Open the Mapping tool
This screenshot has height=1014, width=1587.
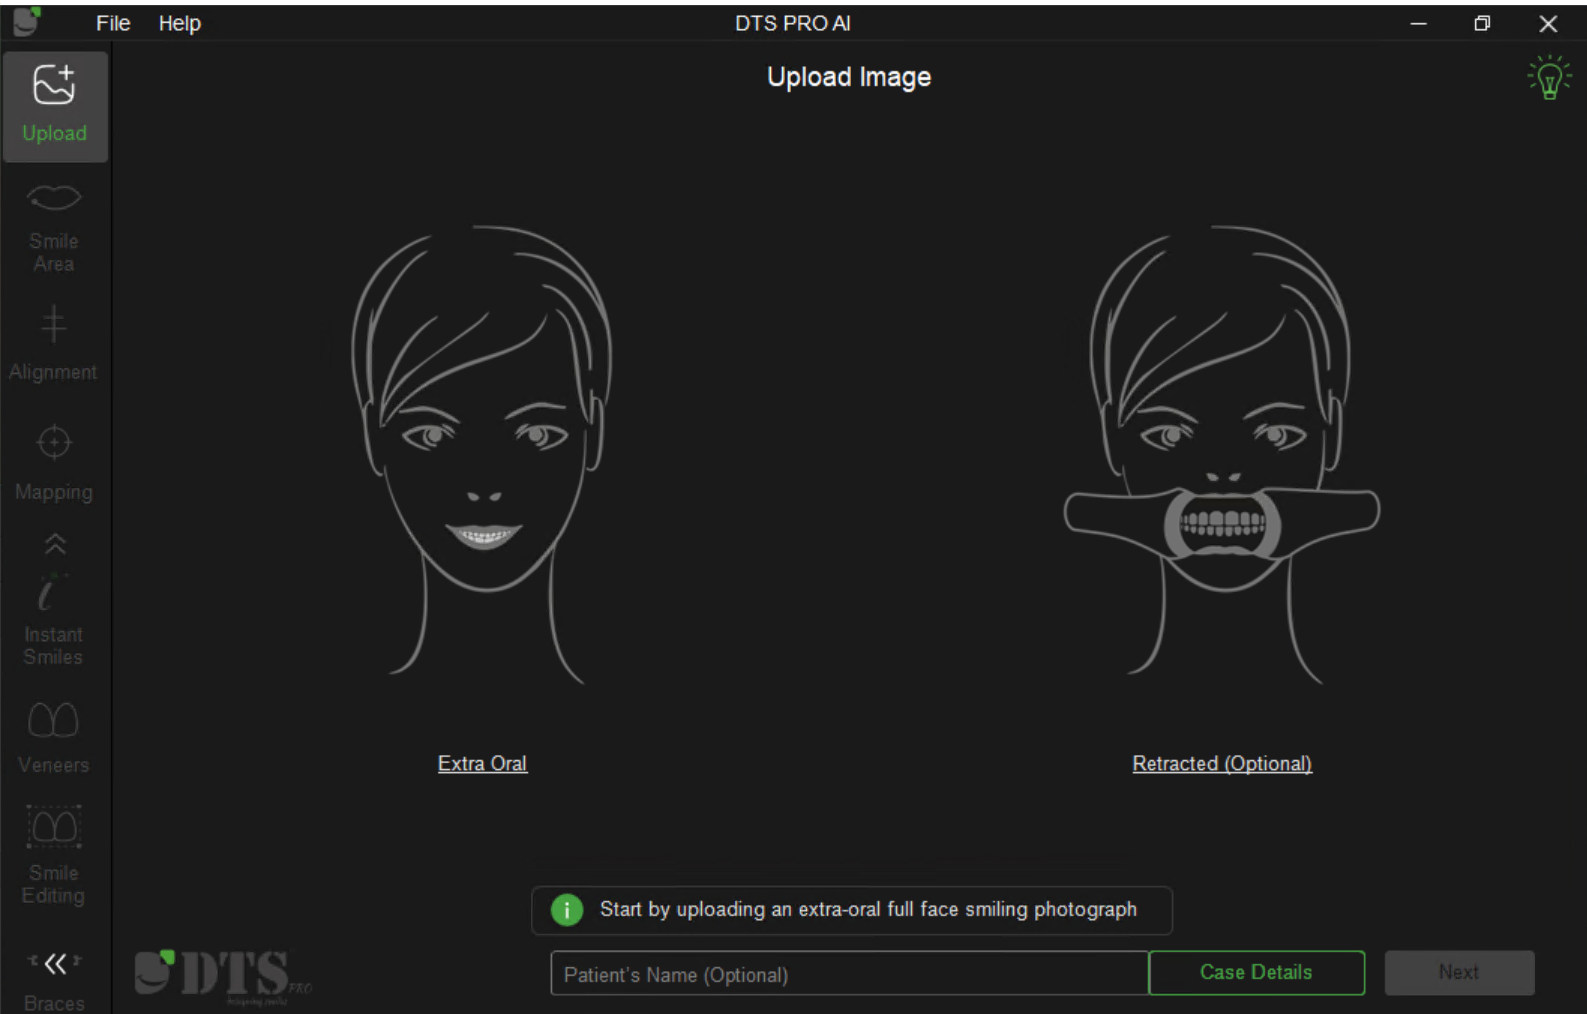54,463
